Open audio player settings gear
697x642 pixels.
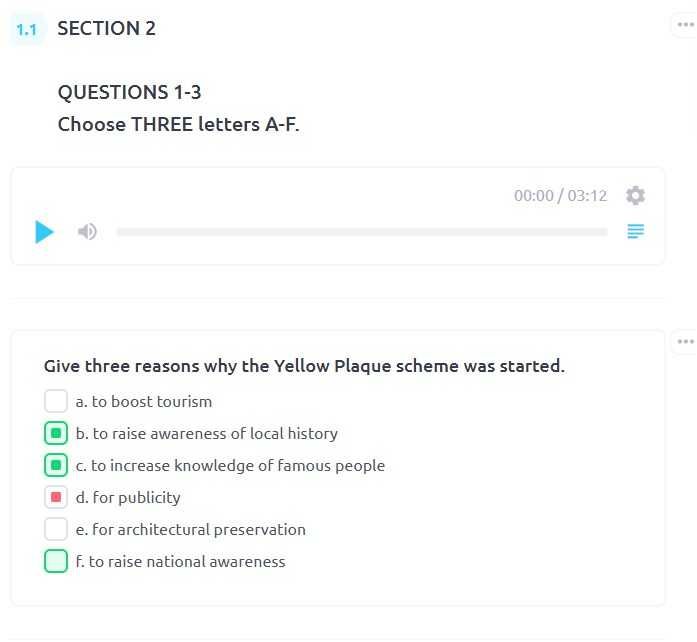(x=635, y=196)
